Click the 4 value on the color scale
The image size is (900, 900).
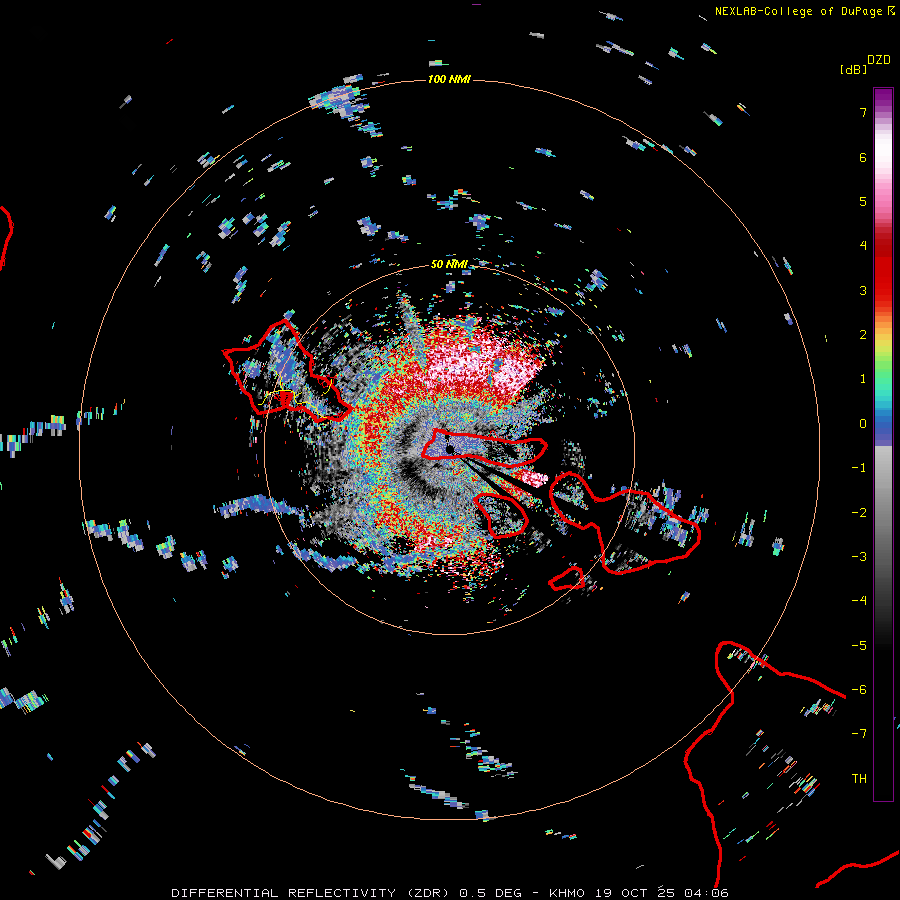(x=863, y=246)
